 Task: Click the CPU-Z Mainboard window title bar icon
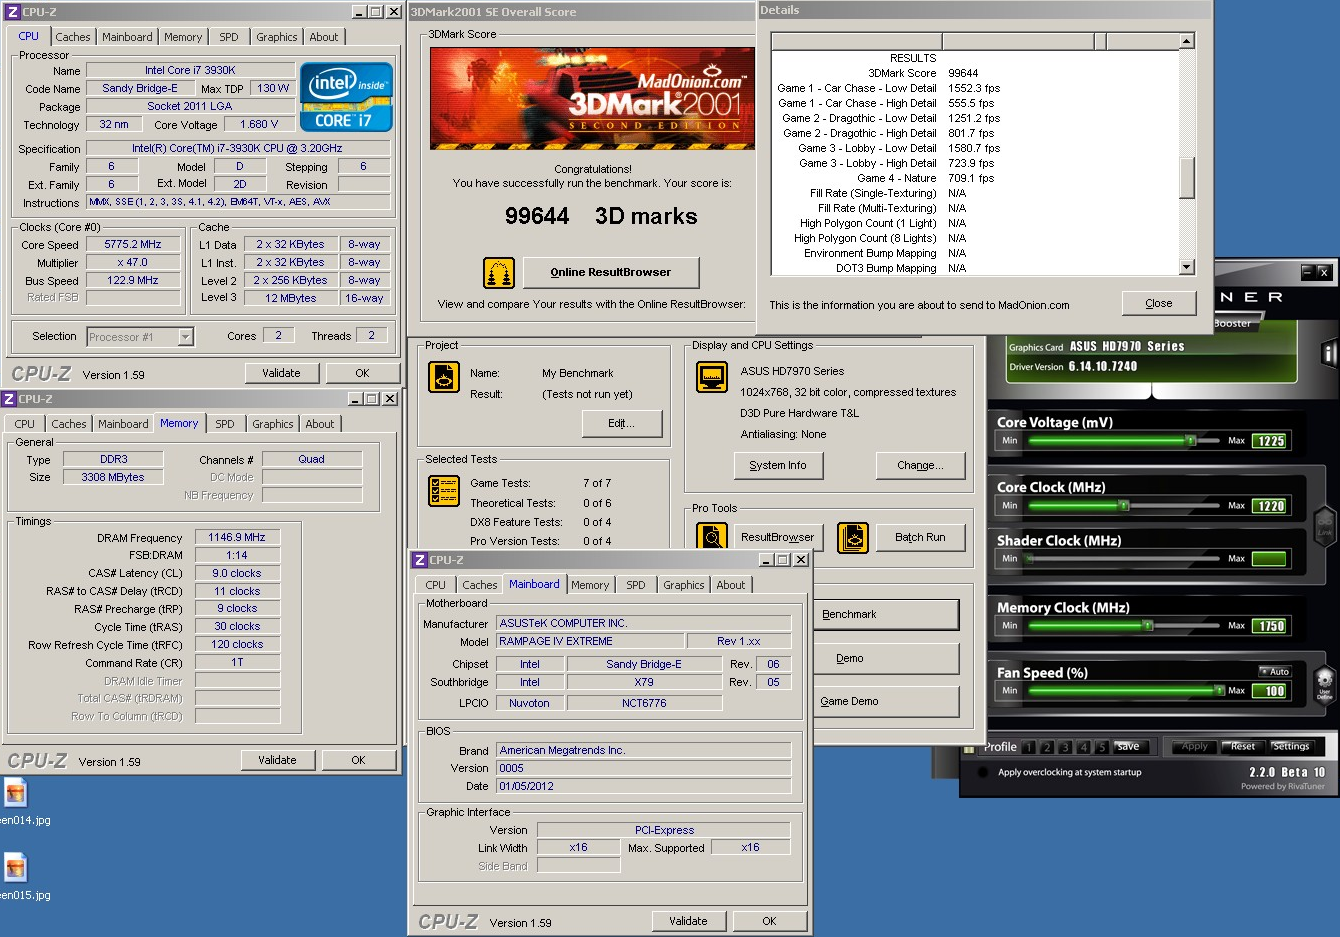click(x=420, y=560)
